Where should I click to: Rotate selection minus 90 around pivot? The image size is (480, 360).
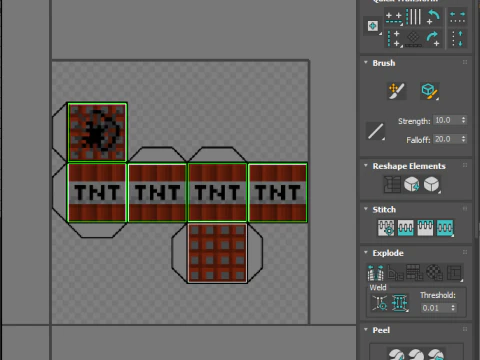[x=433, y=17]
